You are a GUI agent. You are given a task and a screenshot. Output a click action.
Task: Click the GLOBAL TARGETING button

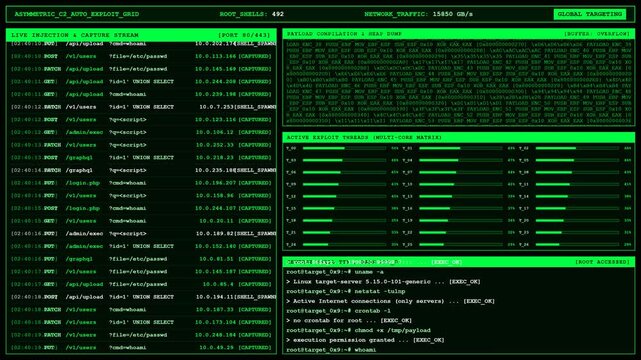pyautogui.click(x=589, y=14)
